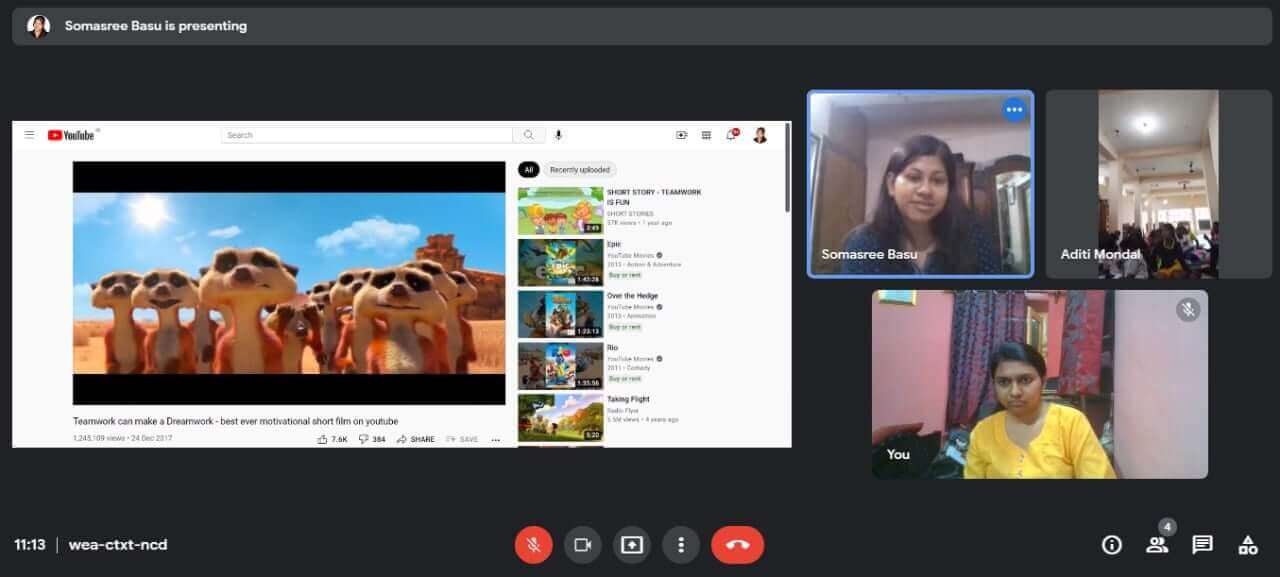Select the All filter chip
1280x577 pixels.
point(529,170)
